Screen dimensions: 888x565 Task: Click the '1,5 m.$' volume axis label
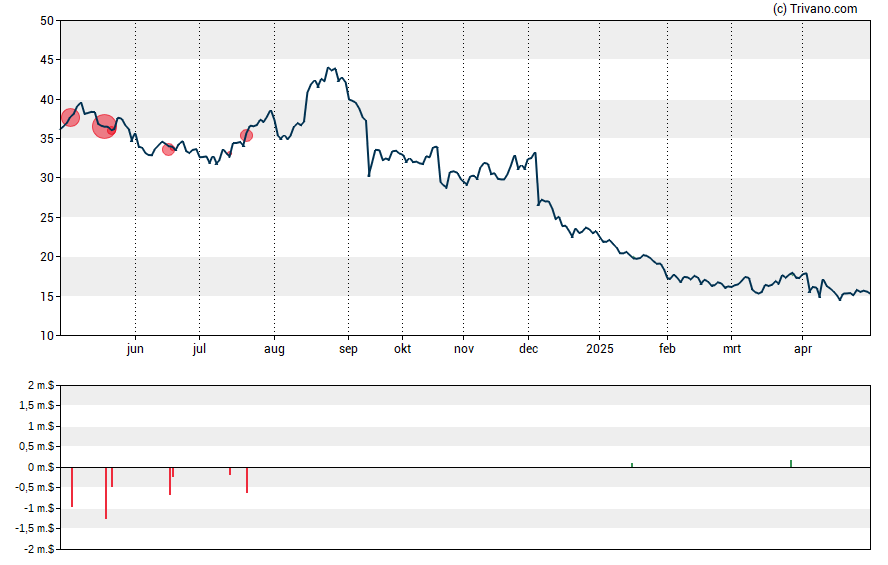coord(36,405)
